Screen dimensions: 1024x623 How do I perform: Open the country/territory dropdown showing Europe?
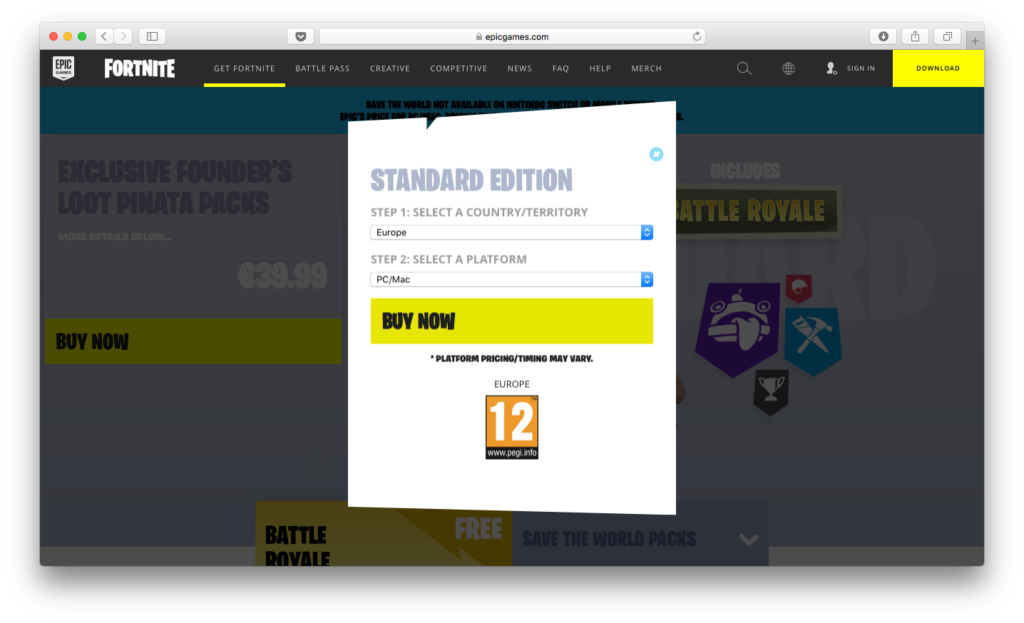(x=512, y=232)
